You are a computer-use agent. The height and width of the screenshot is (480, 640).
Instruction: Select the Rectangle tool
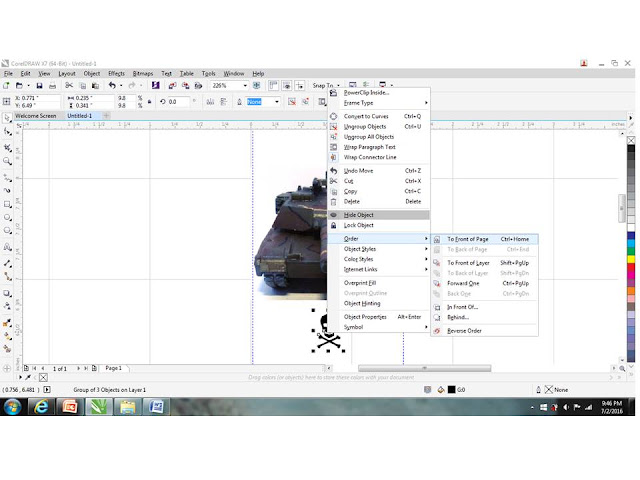point(7,204)
